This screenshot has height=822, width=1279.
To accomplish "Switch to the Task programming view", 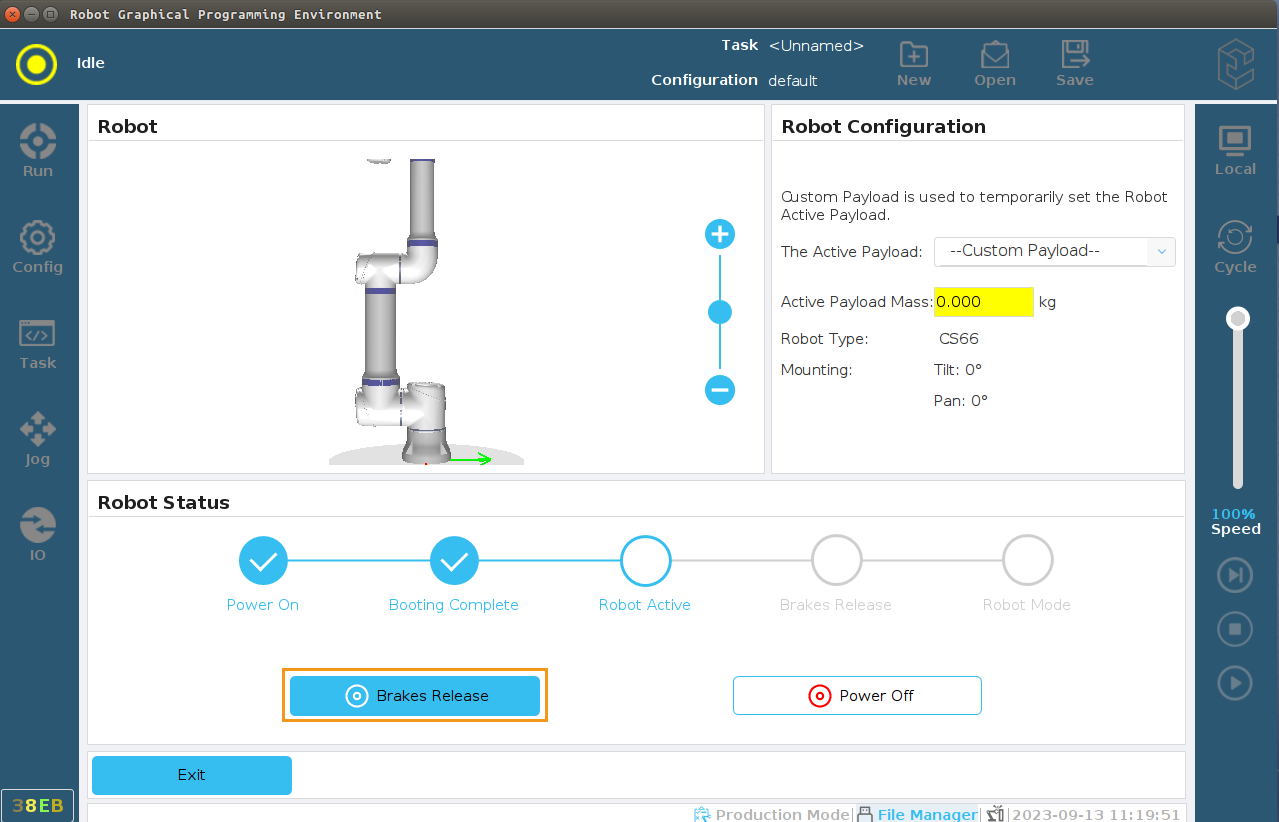I will [38, 343].
